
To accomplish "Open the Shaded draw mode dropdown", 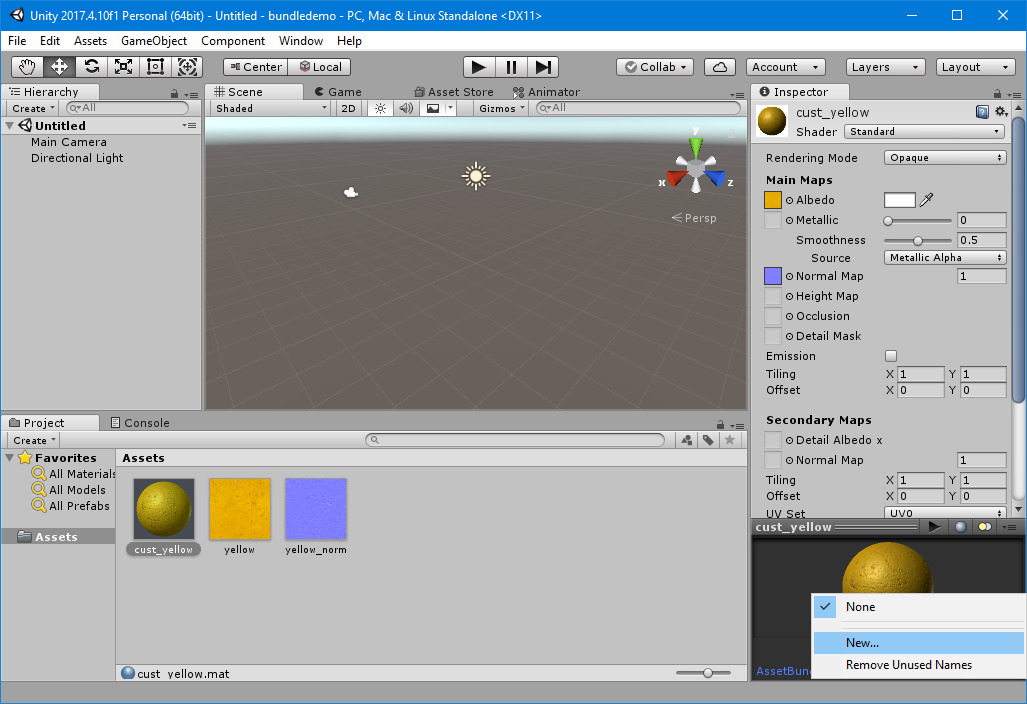I will coord(271,108).
